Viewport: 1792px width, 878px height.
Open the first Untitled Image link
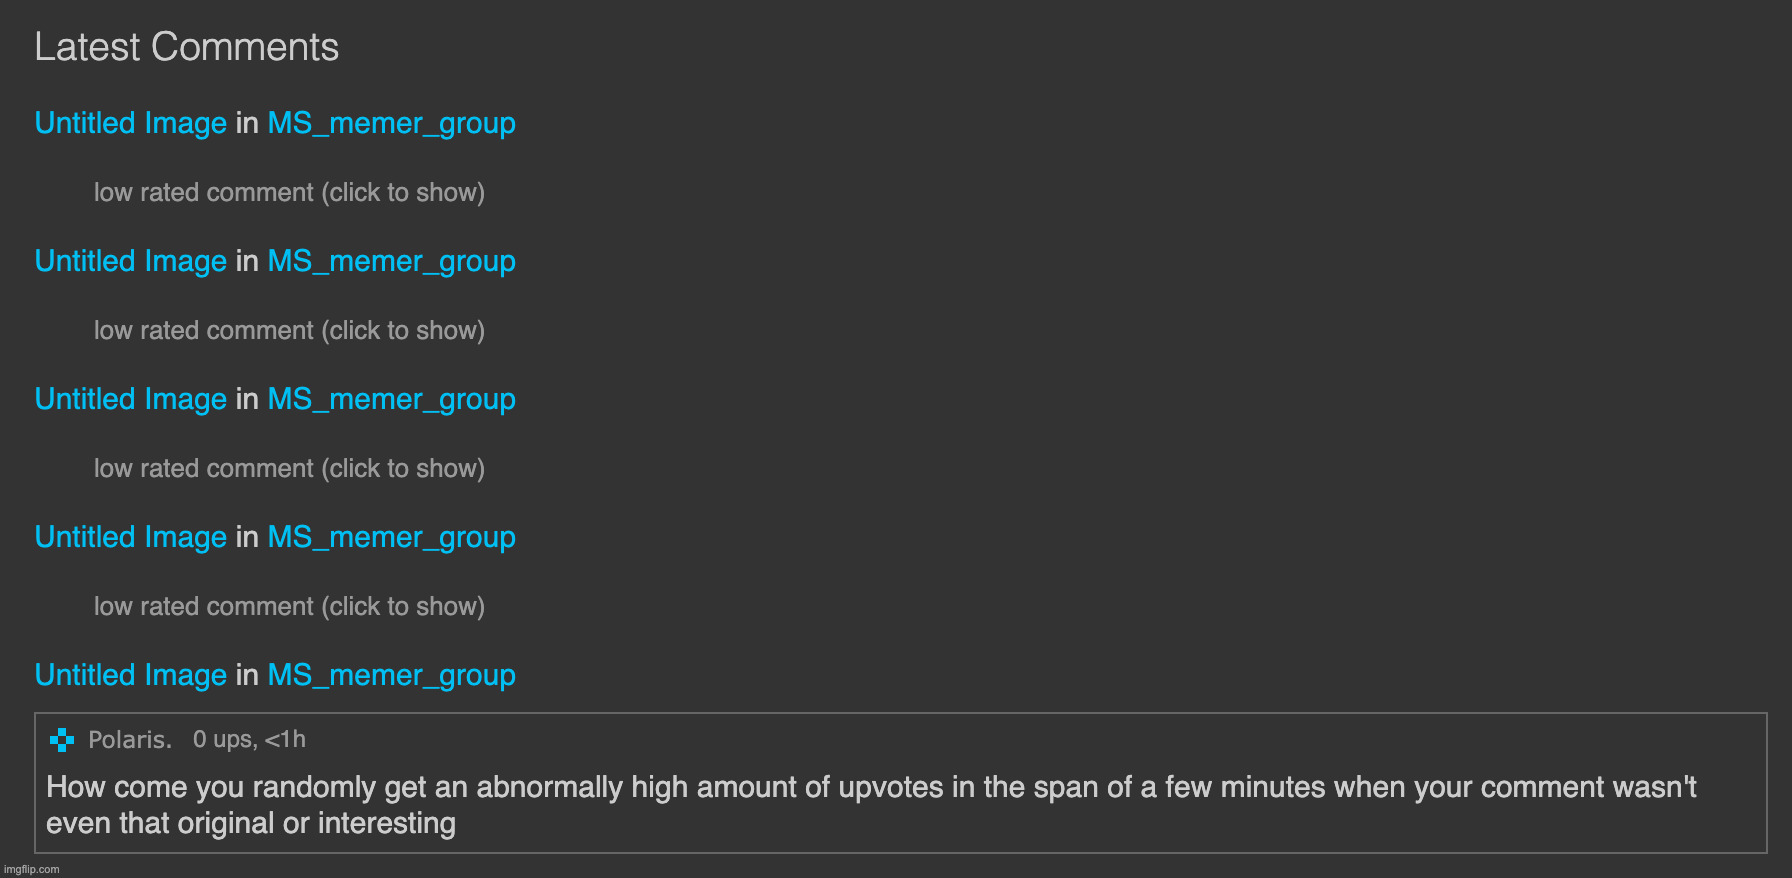pos(131,123)
